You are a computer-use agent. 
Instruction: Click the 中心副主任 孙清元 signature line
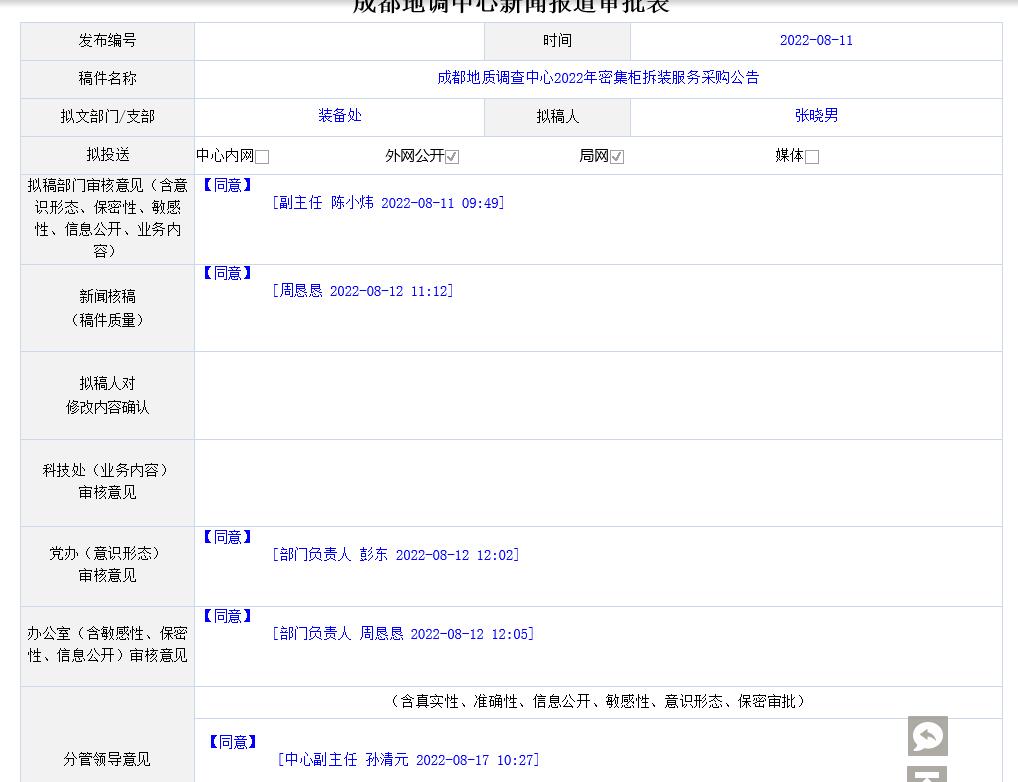click(408, 760)
